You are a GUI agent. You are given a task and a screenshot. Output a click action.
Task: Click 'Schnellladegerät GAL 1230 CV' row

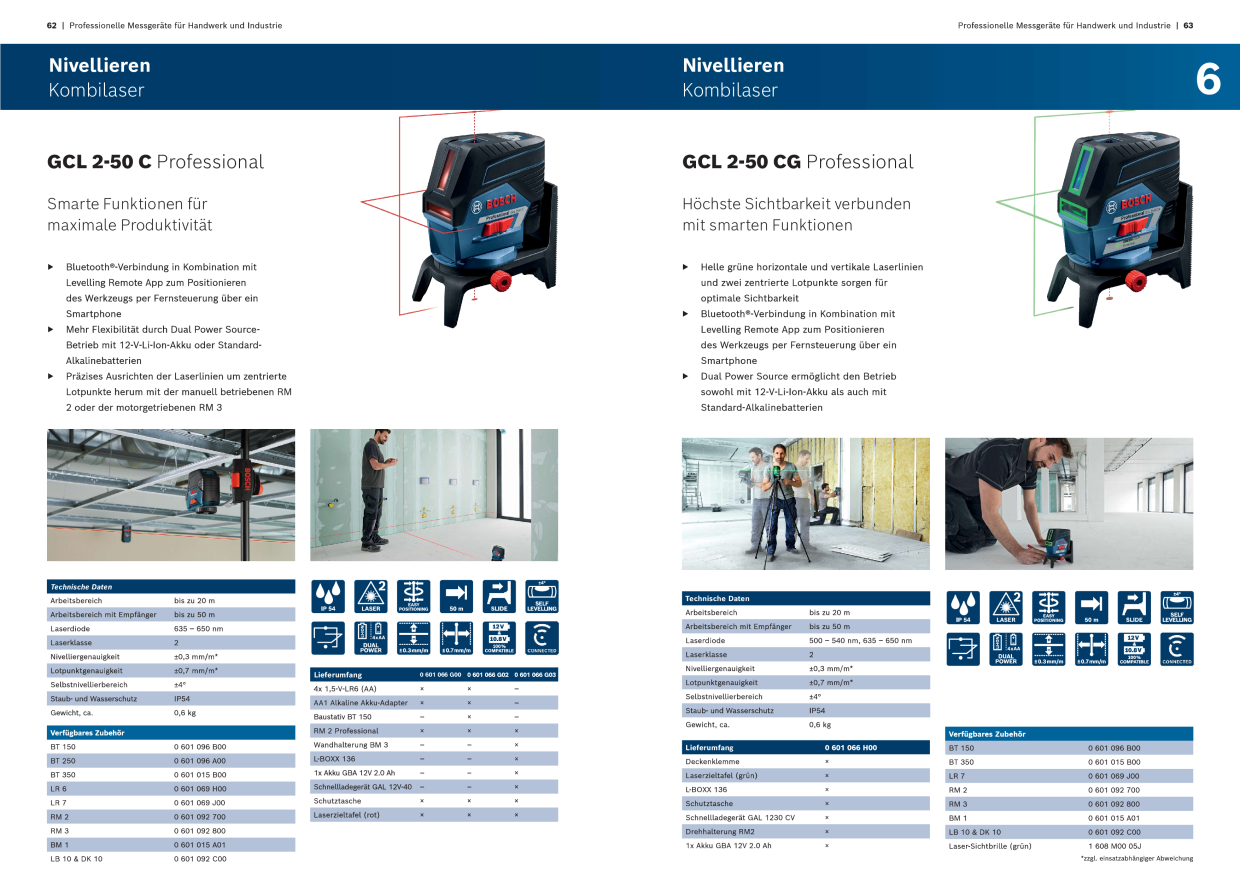click(806, 817)
